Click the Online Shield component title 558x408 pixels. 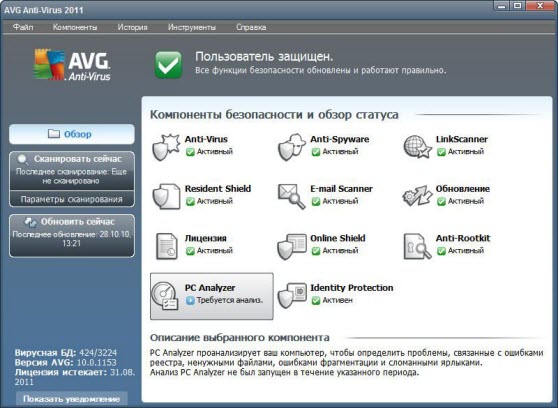click(338, 238)
